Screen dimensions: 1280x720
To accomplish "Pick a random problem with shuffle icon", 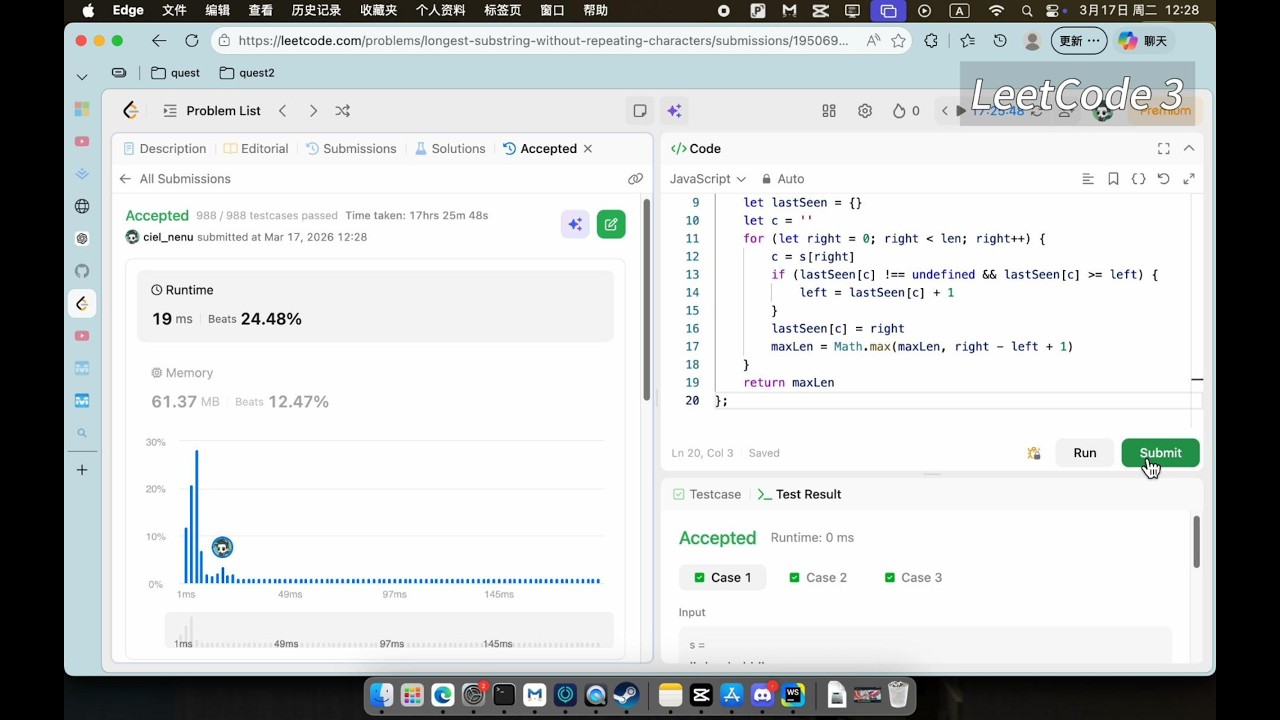I will click(x=343, y=111).
